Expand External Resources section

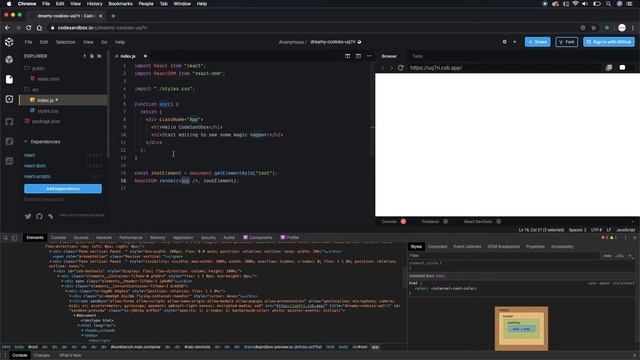[x=44, y=200]
